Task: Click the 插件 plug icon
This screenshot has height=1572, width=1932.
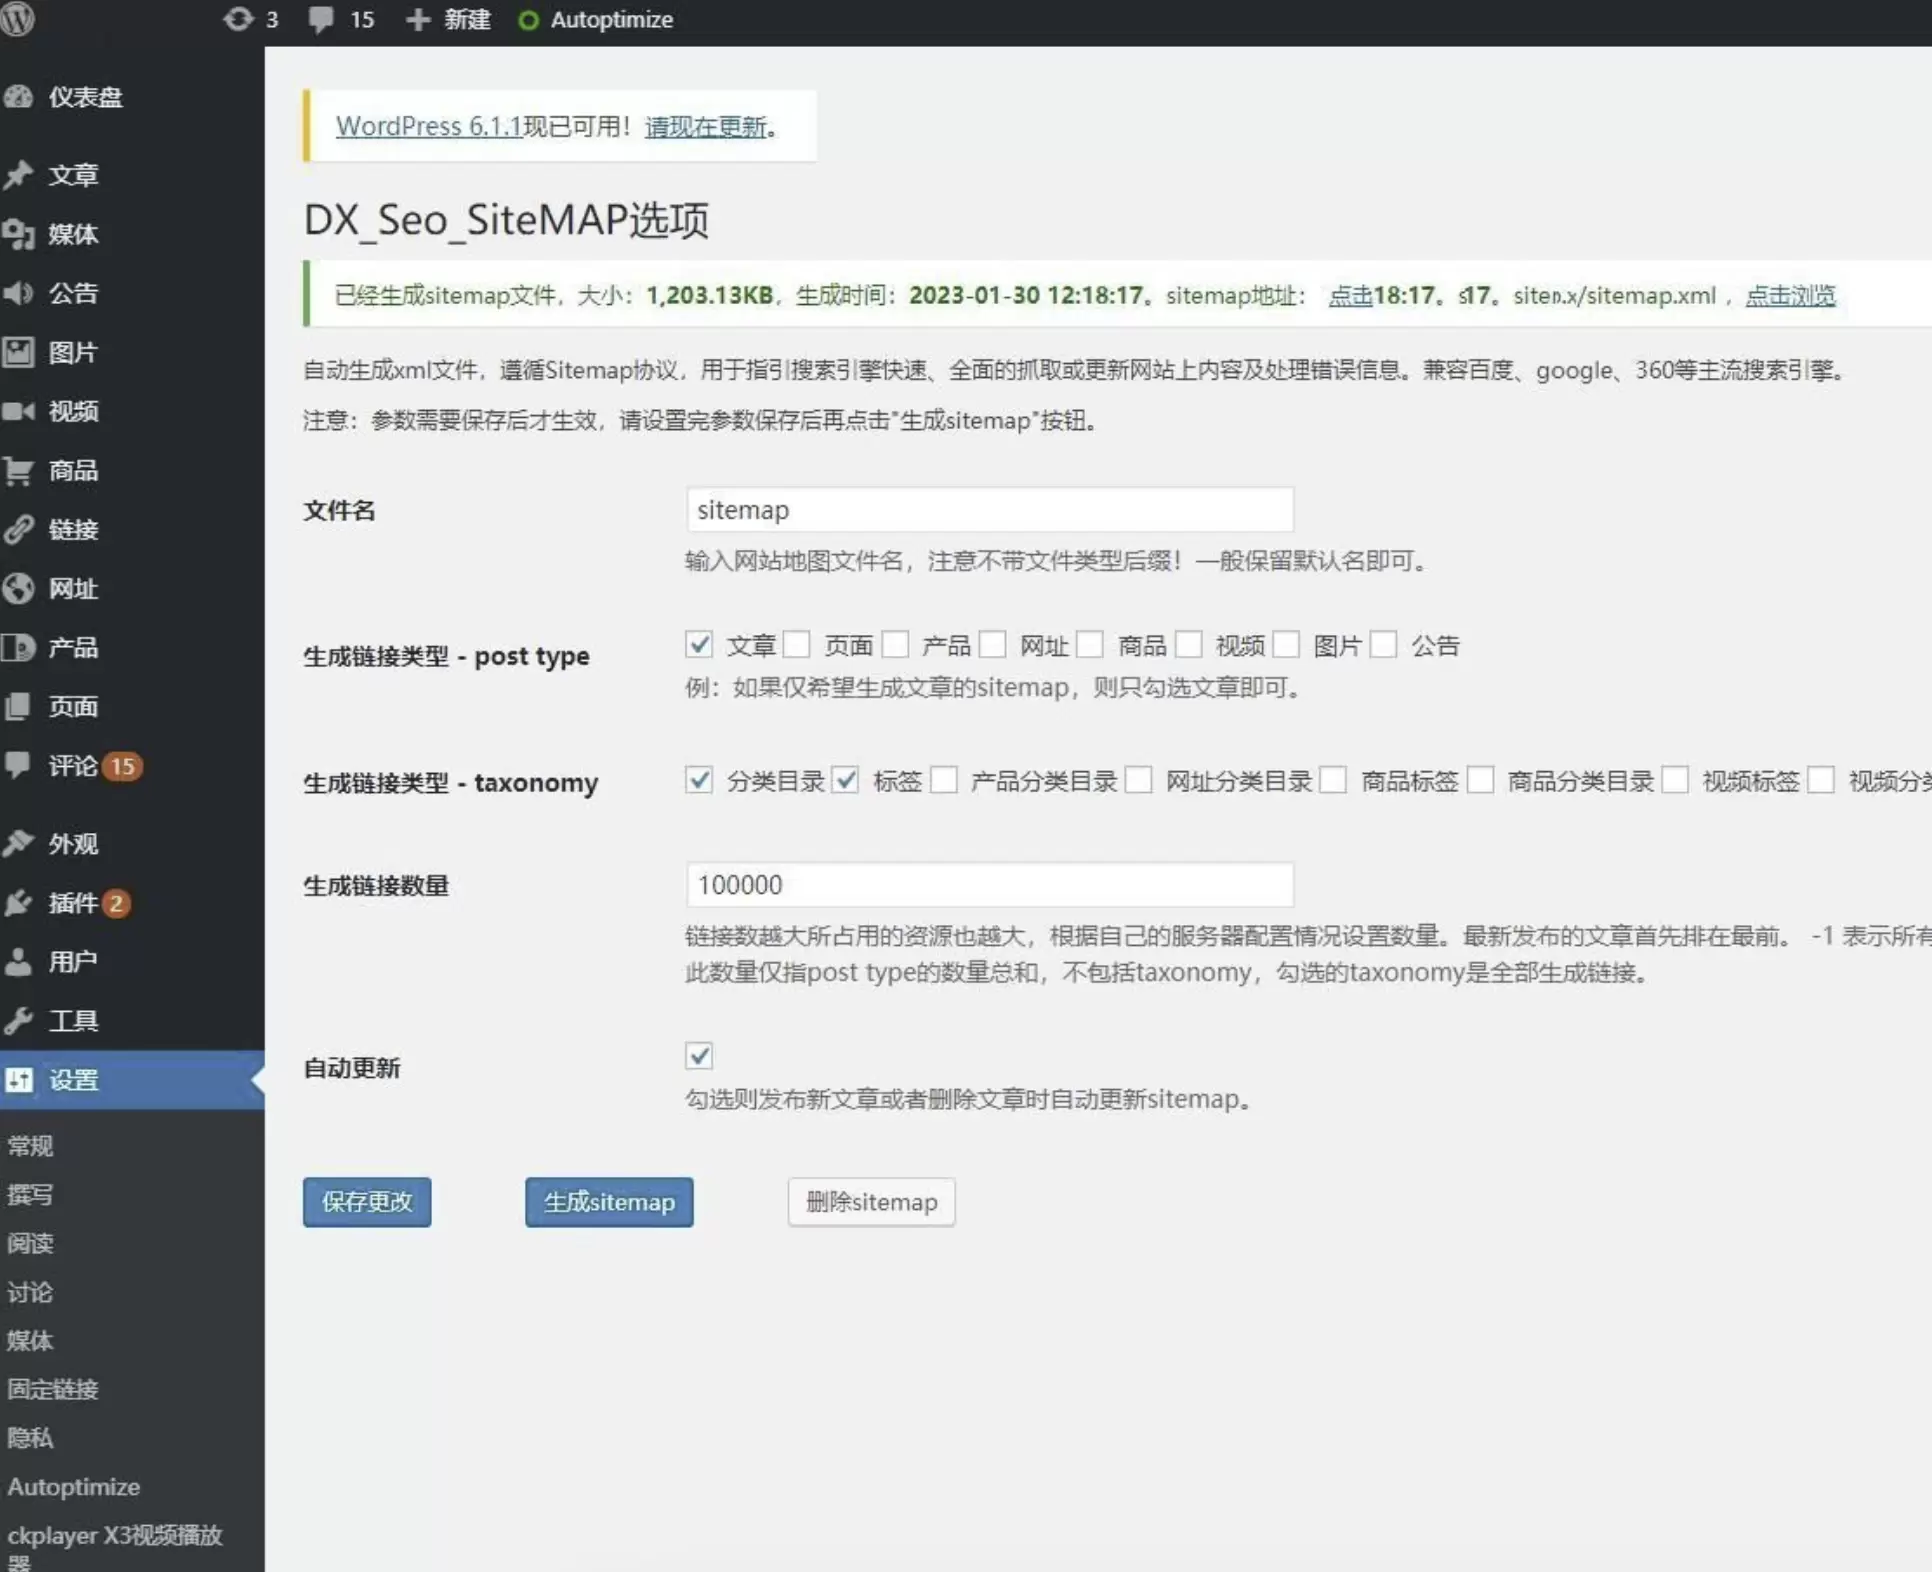Action: (18, 903)
